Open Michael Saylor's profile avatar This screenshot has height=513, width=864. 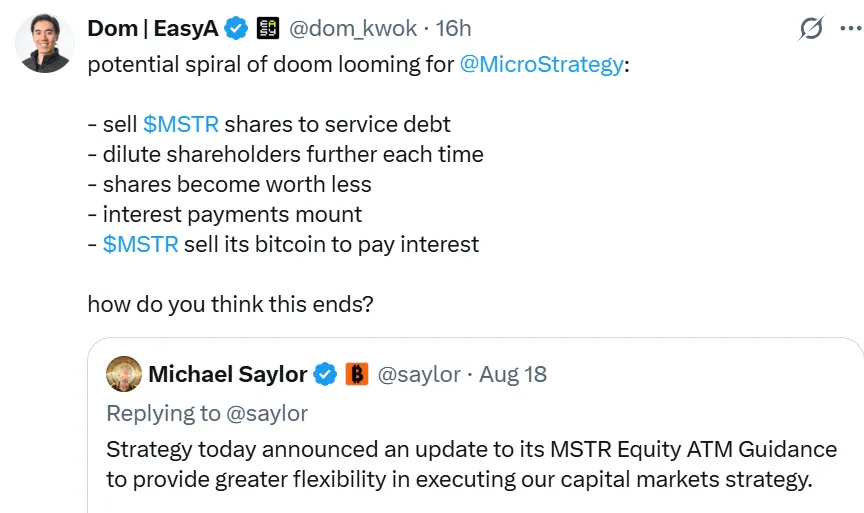(x=123, y=374)
